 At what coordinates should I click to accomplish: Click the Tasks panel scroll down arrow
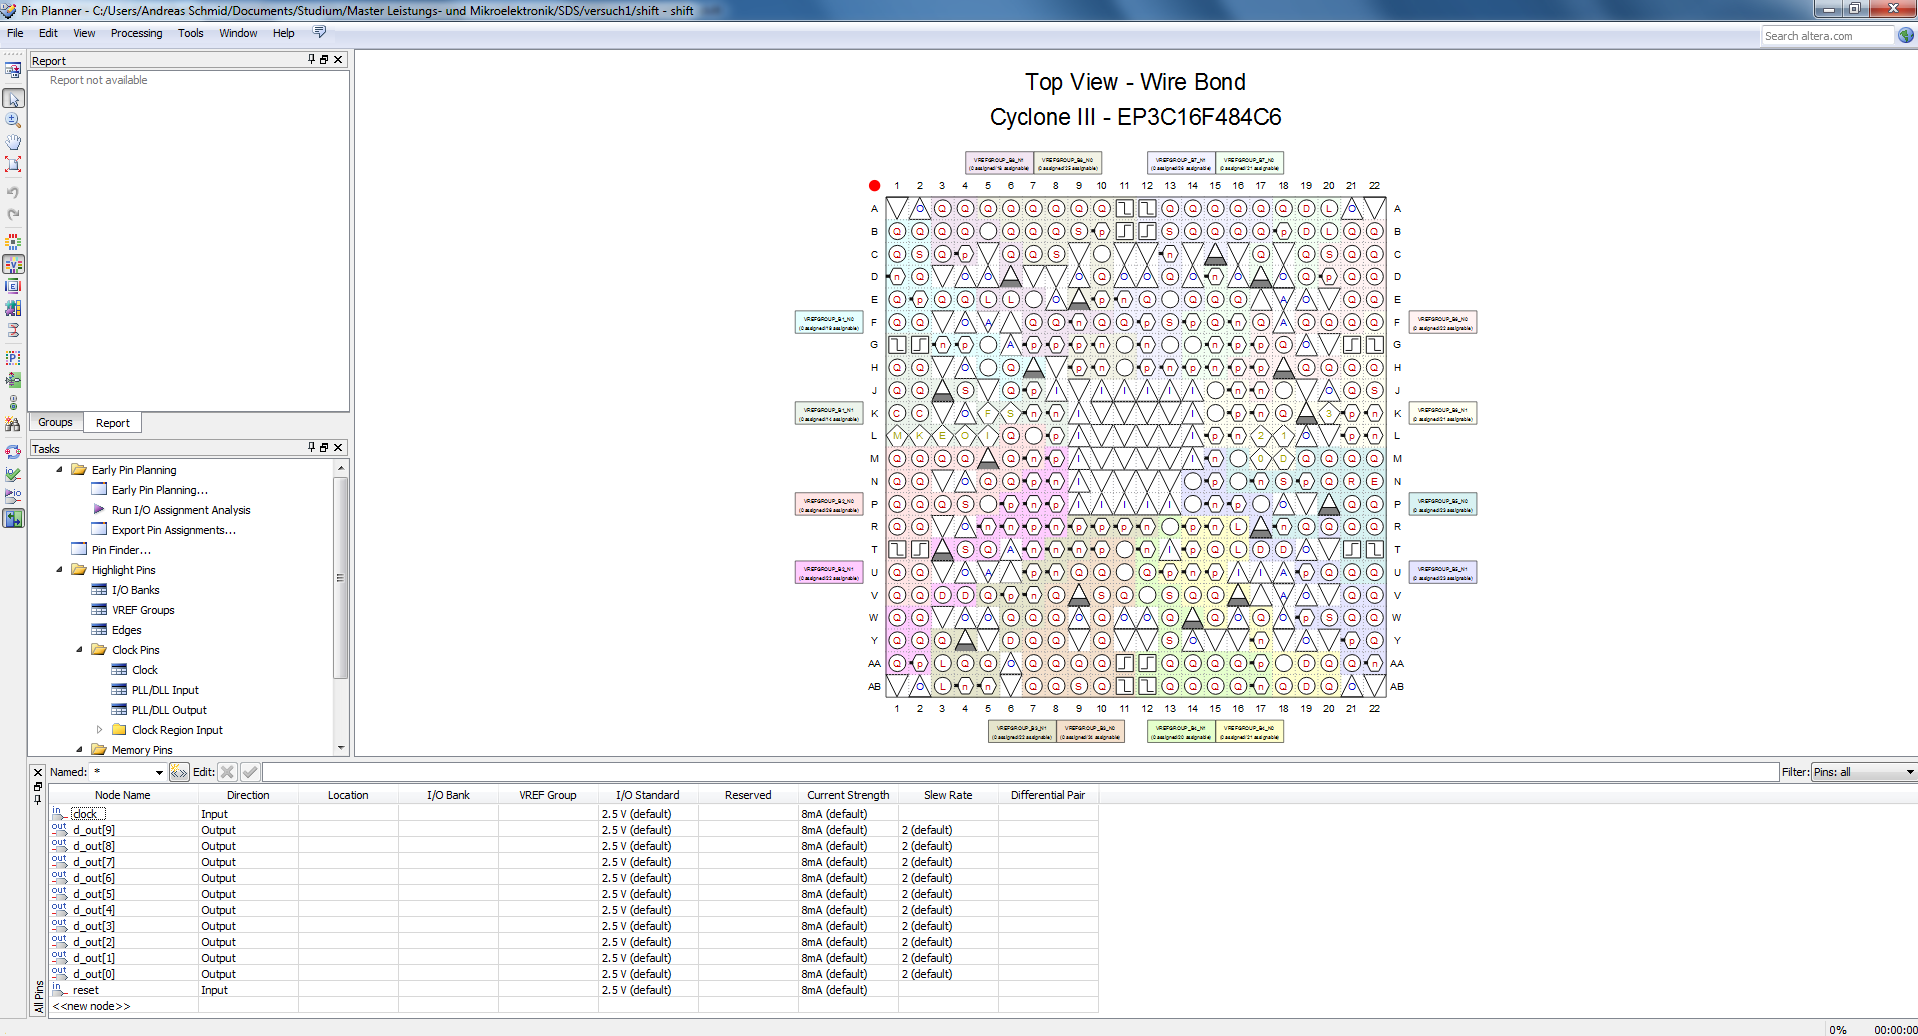(341, 748)
